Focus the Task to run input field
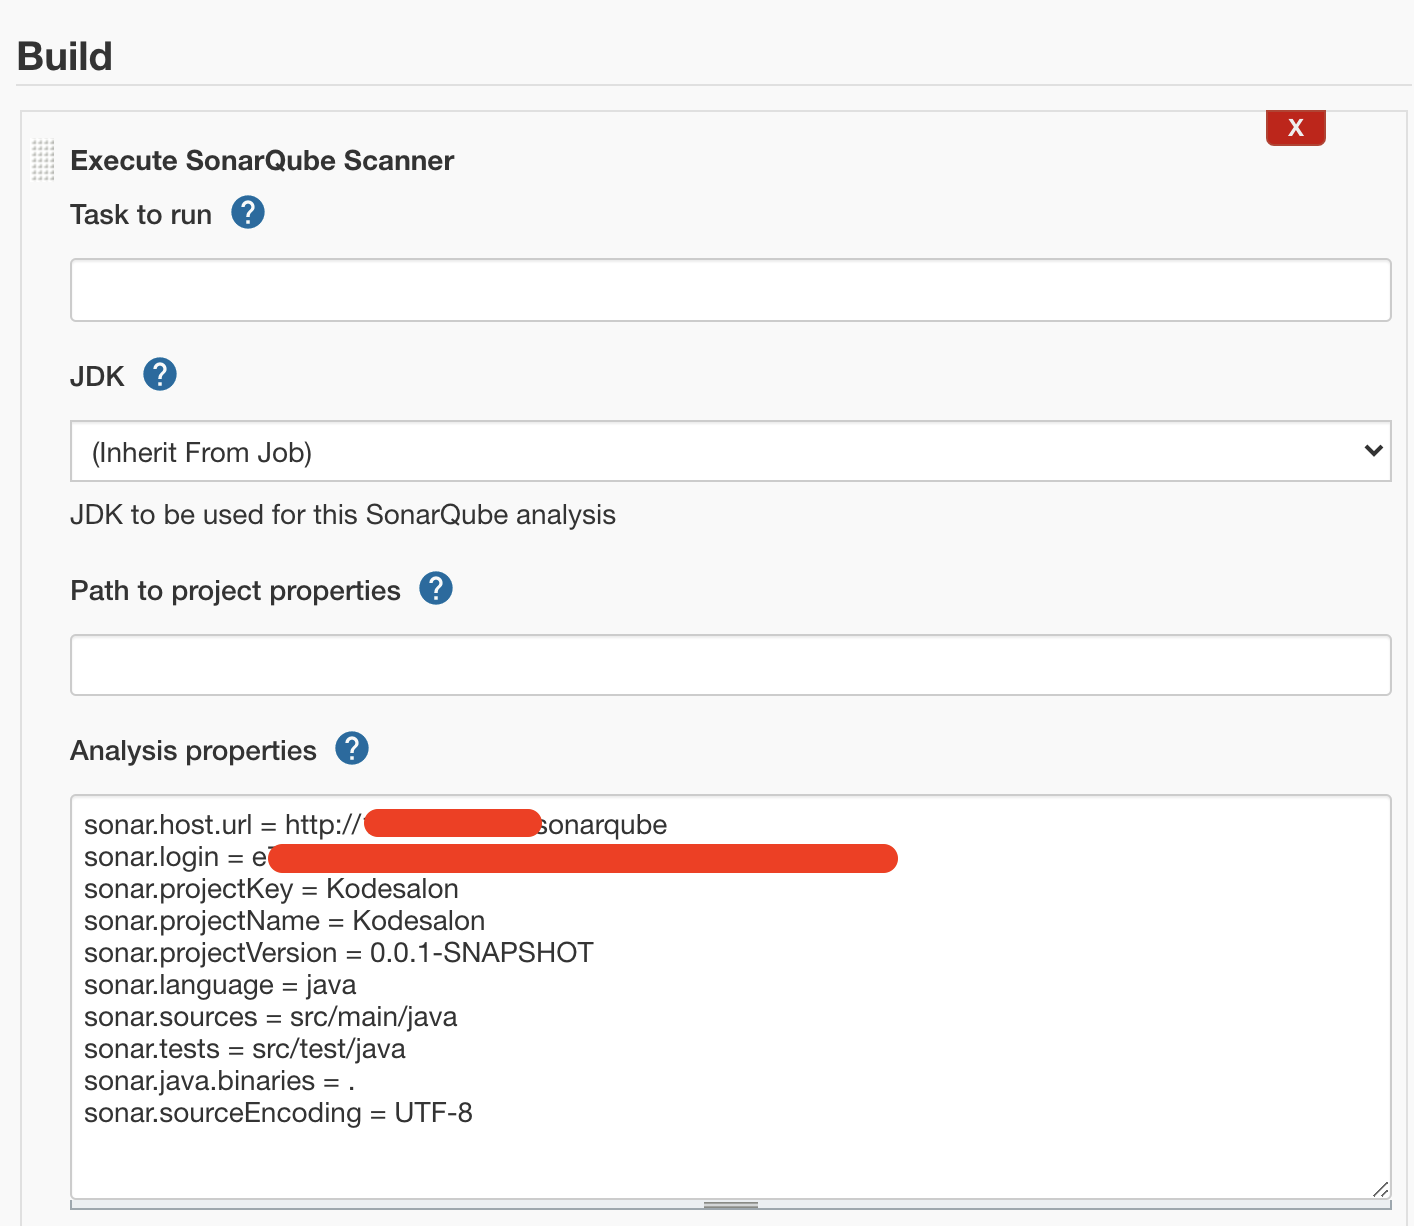Image resolution: width=1414 pixels, height=1226 pixels. point(729,289)
